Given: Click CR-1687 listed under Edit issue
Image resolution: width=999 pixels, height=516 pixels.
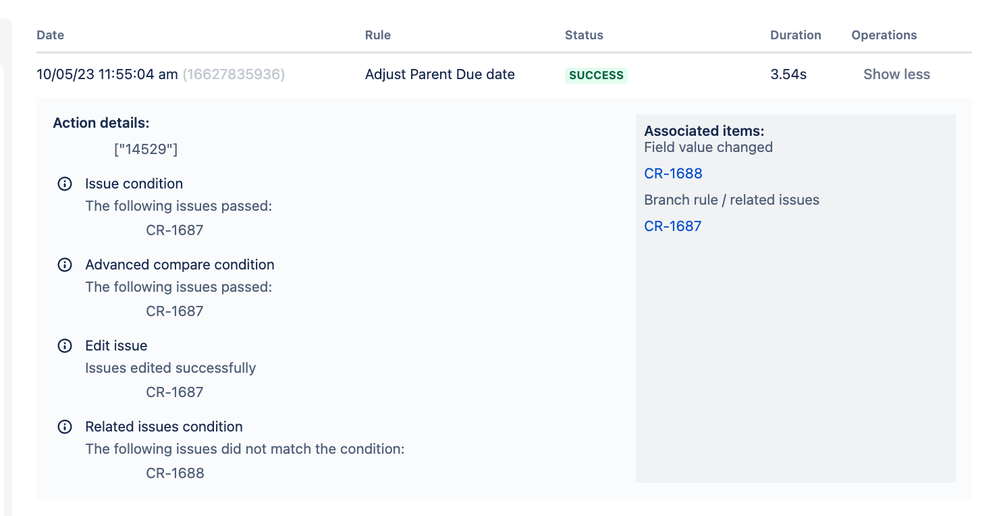Looking at the screenshot, I should click(x=175, y=392).
